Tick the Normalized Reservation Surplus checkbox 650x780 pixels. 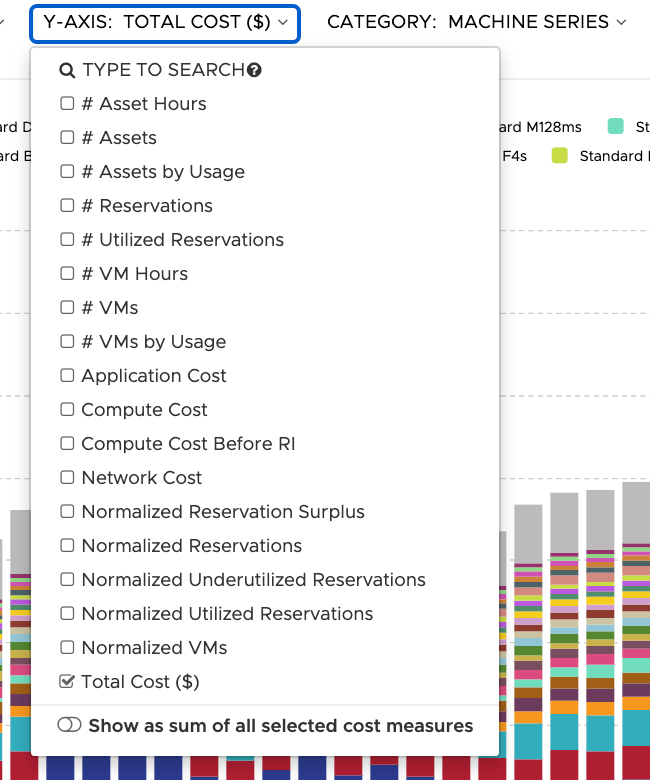(x=67, y=512)
